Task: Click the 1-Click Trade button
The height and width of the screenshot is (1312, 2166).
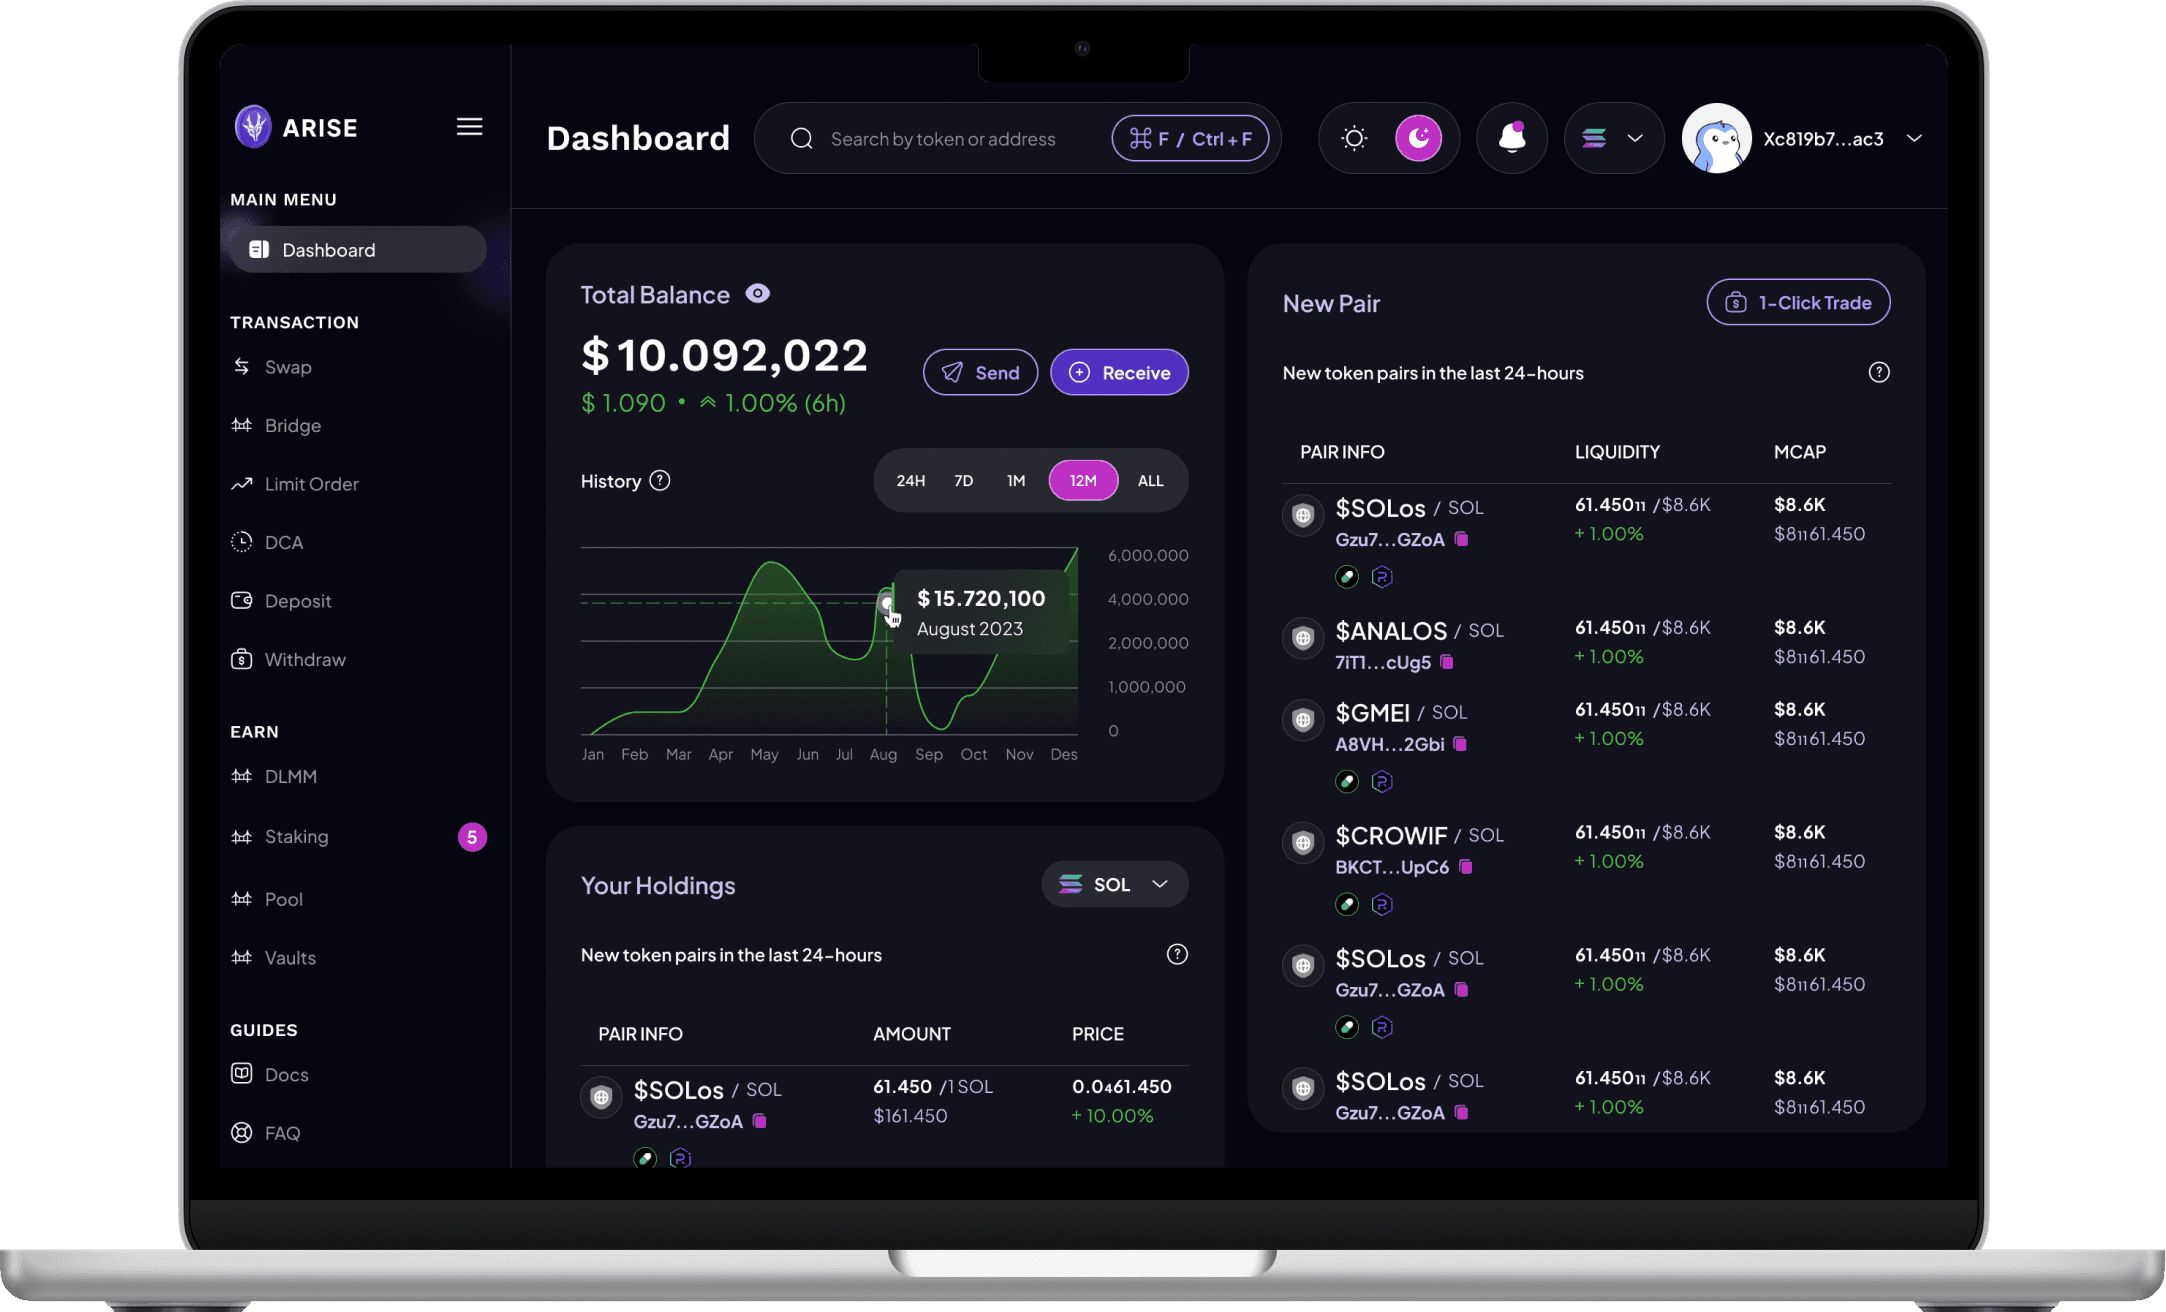Action: tap(1797, 303)
